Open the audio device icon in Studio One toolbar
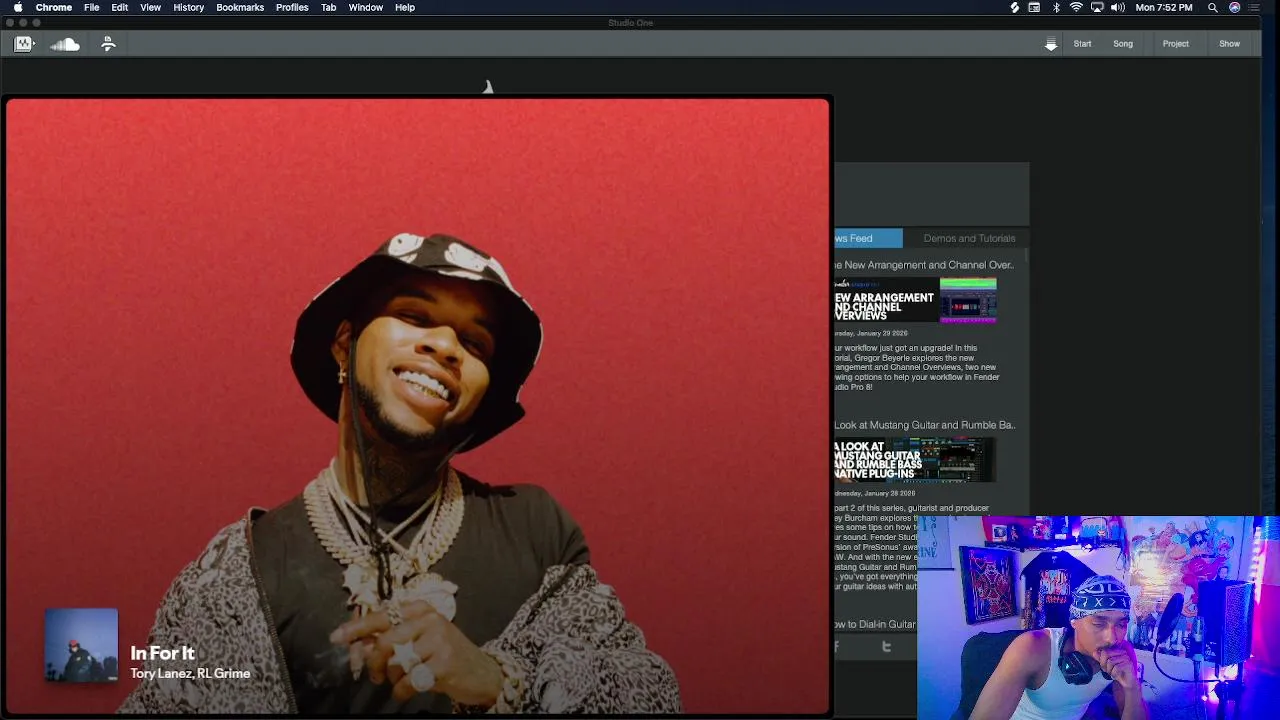The height and width of the screenshot is (720, 1280). (x=23, y=44)
